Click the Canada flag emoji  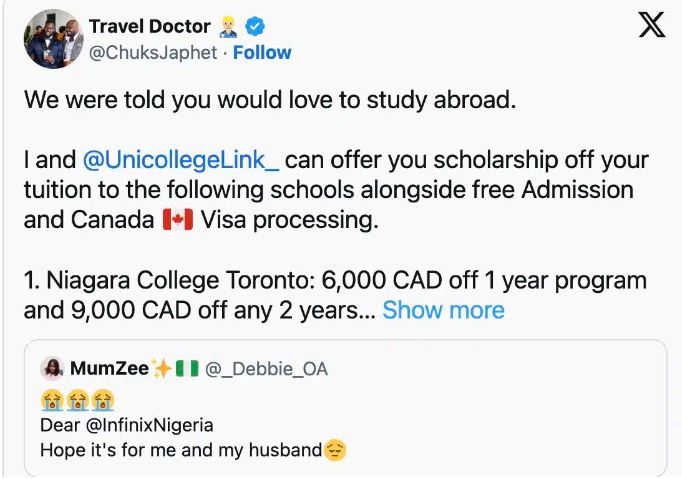[x=176, y=220]
